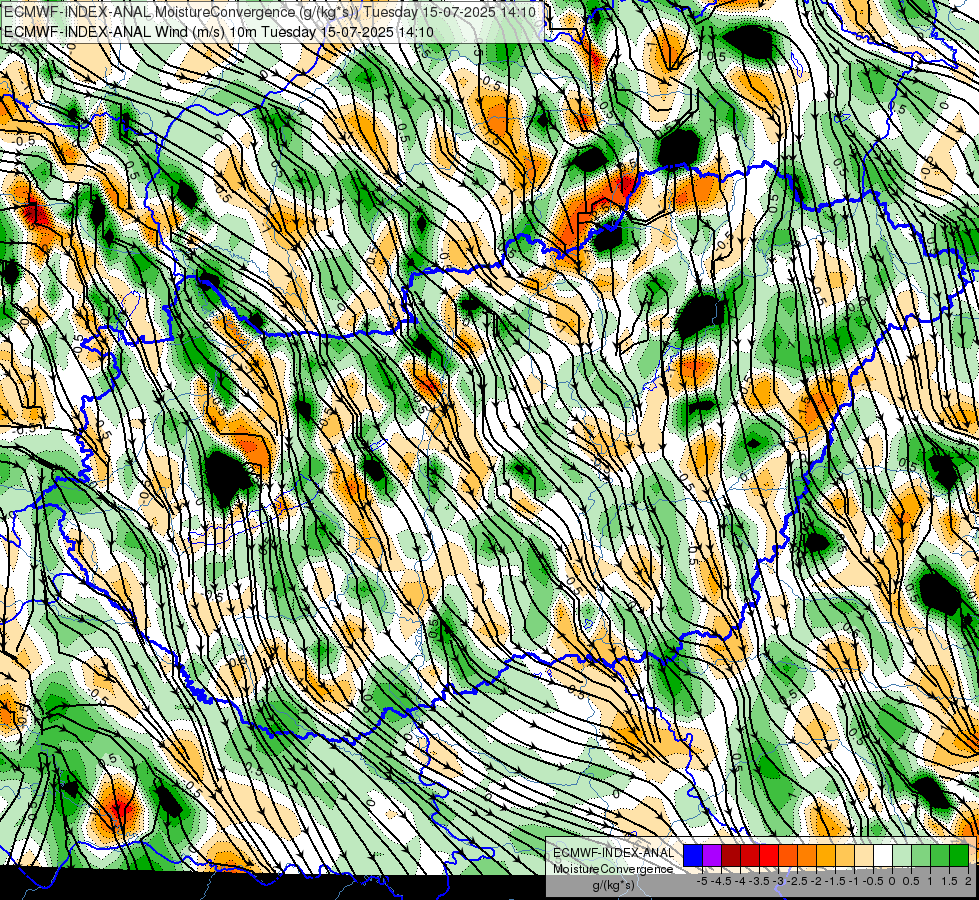Click the 2 tick value at the legend end
The image size is (979, 900).
[968, 881]
